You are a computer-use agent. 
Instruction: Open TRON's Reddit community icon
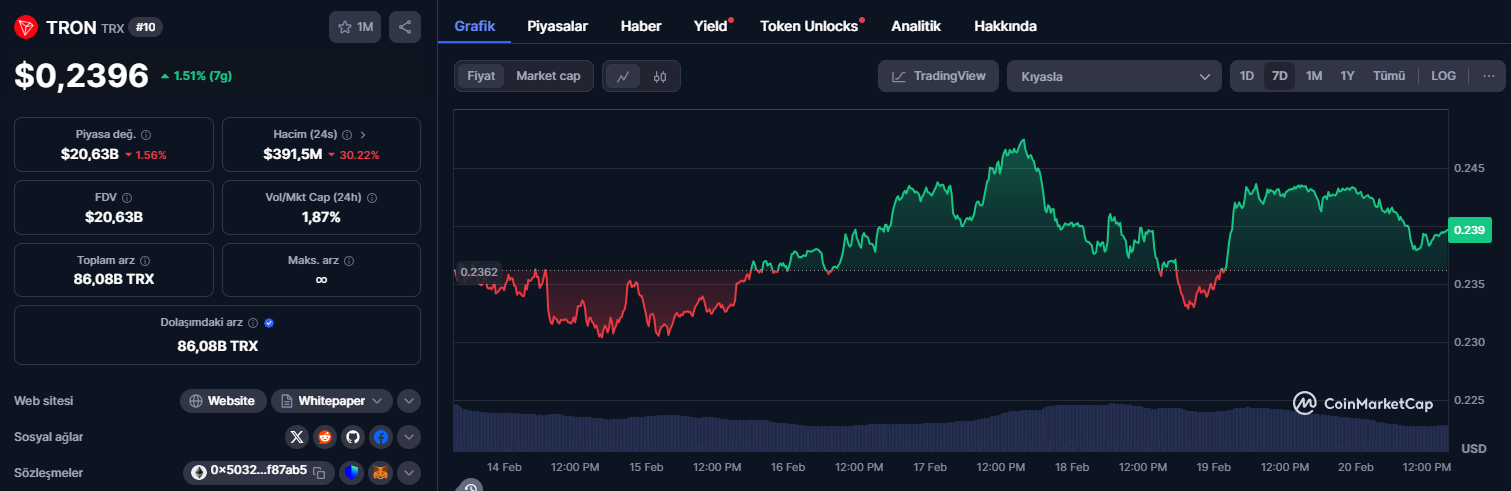[x=325, y=437]
